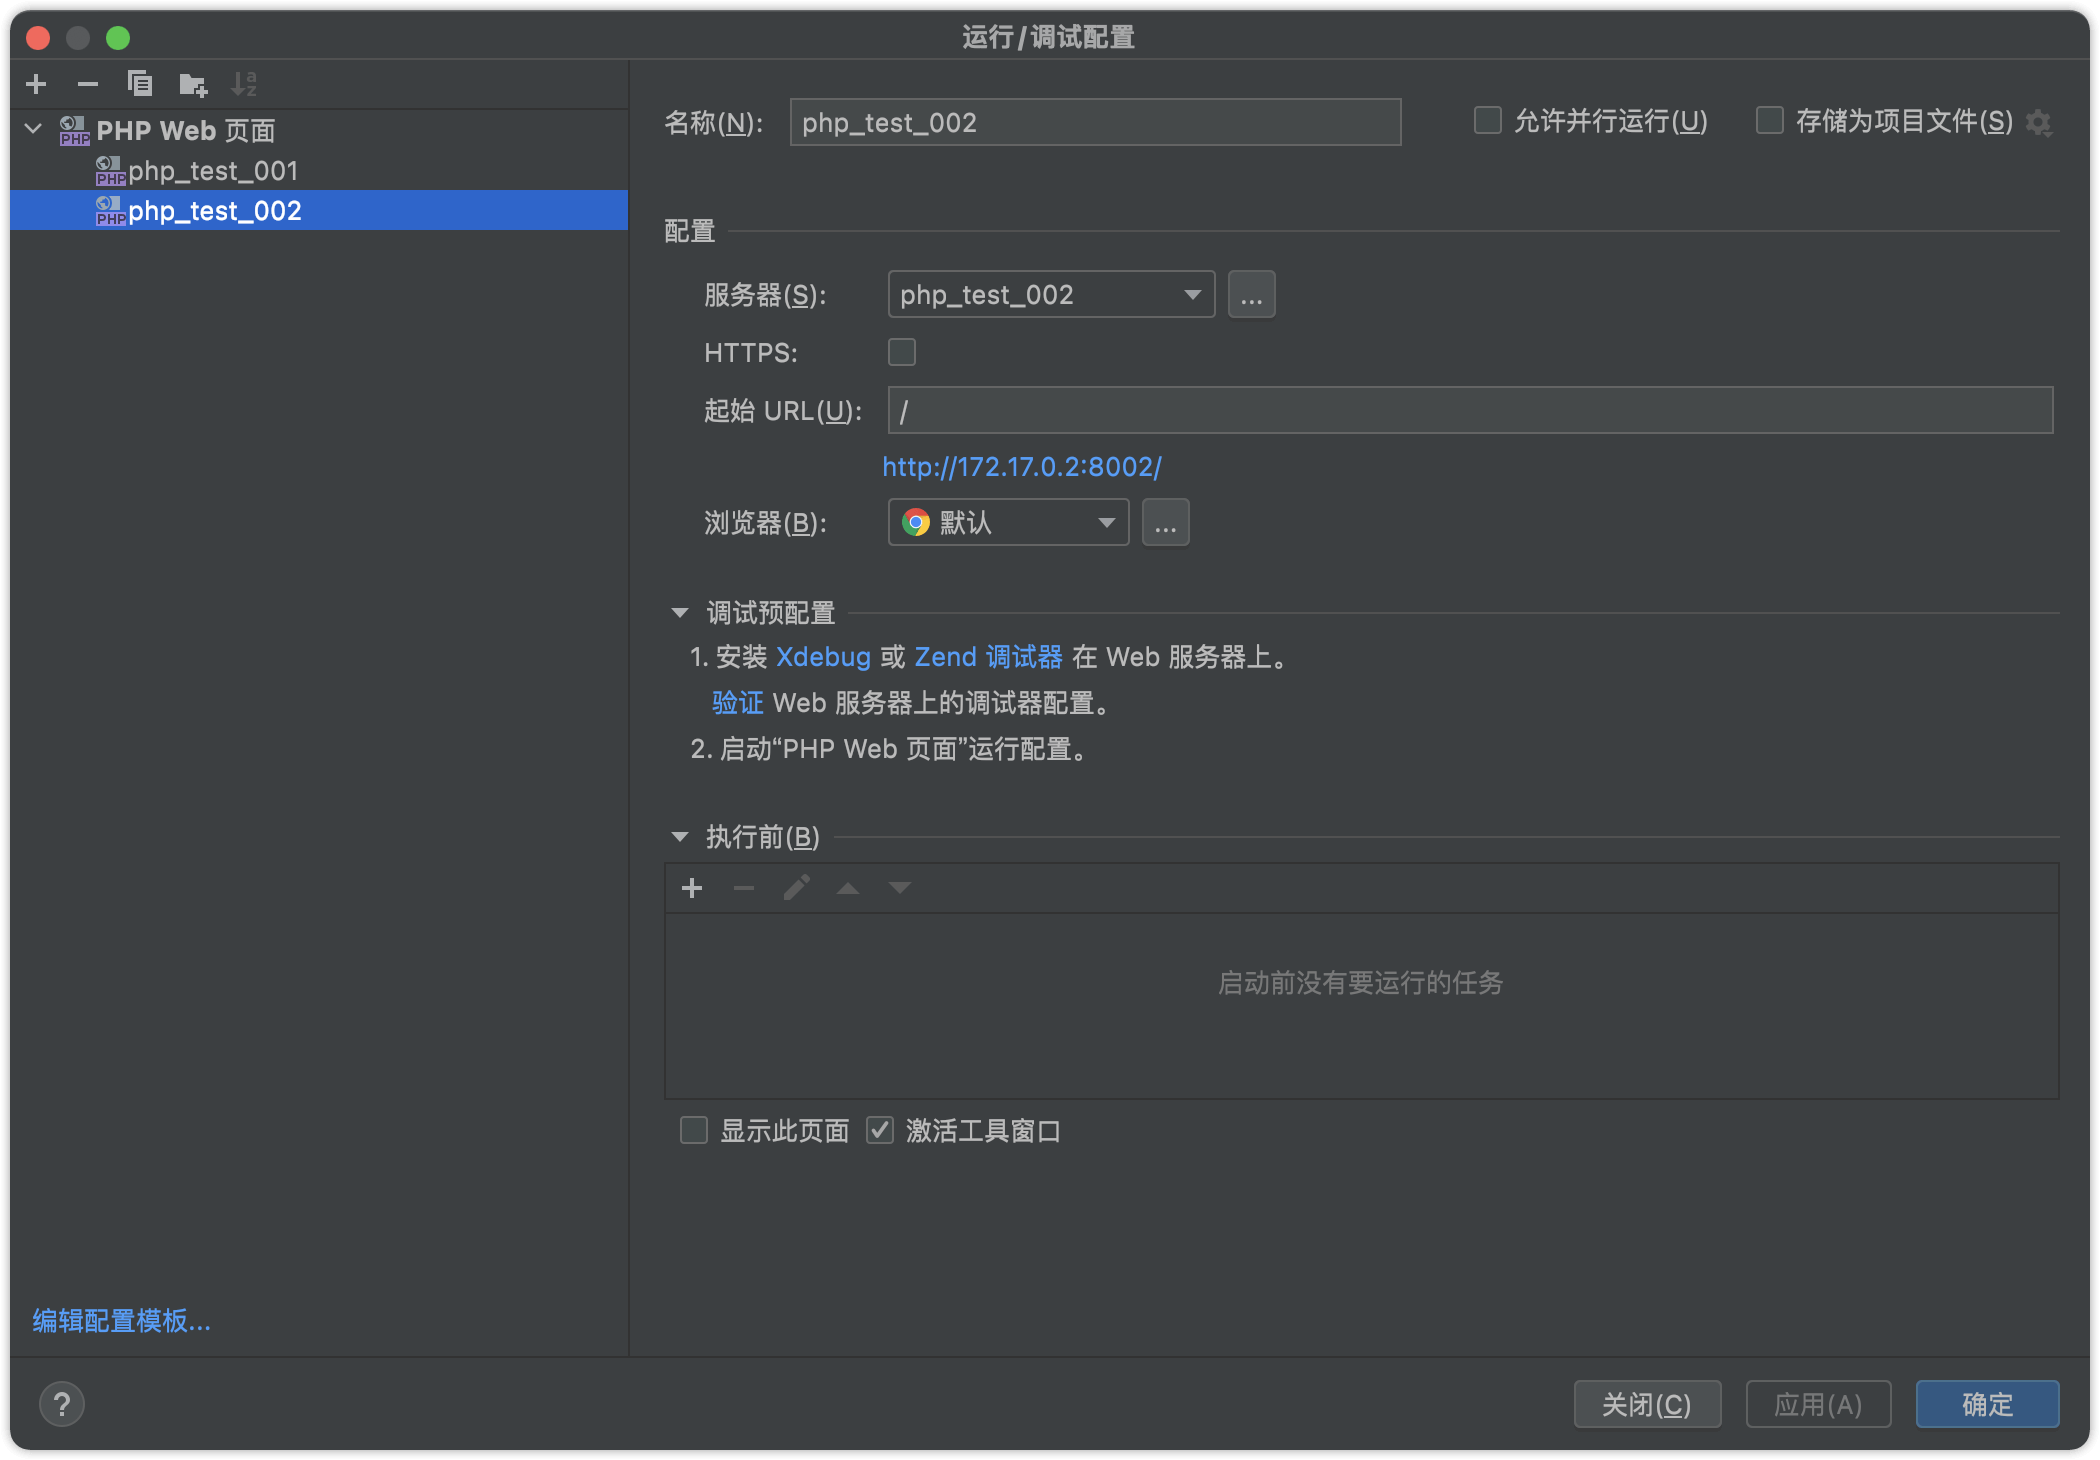The width and height of the screenshot is (2100, 1460).
Task: Open the server php_test_002 dropdown
Action: [1050, 295]
